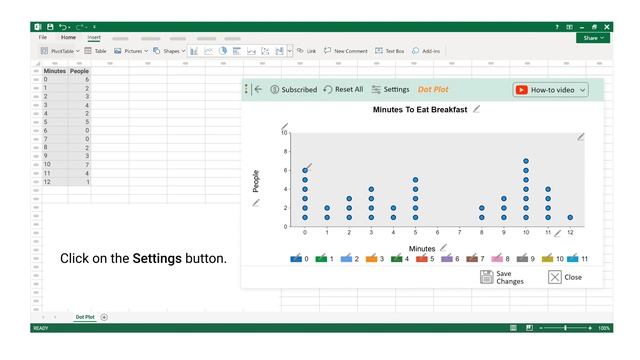The image size is (640, 360).
Task: Open the Dot Plot pane drag handle menu
Action: point(246,89)
